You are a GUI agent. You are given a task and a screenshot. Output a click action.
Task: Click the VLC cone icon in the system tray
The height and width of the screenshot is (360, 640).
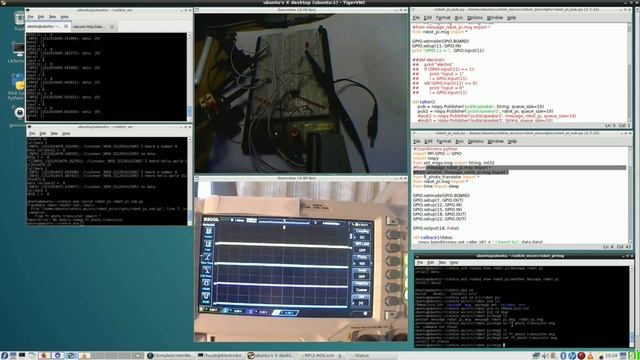[x=590, y=356]
